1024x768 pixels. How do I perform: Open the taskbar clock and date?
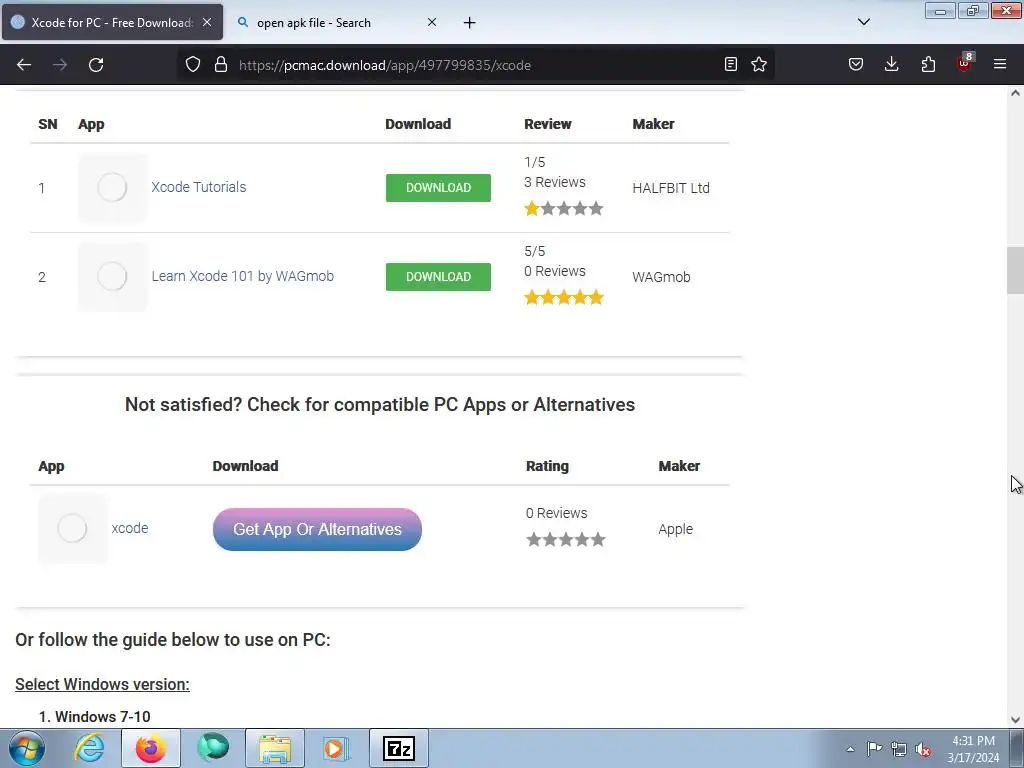973,749
